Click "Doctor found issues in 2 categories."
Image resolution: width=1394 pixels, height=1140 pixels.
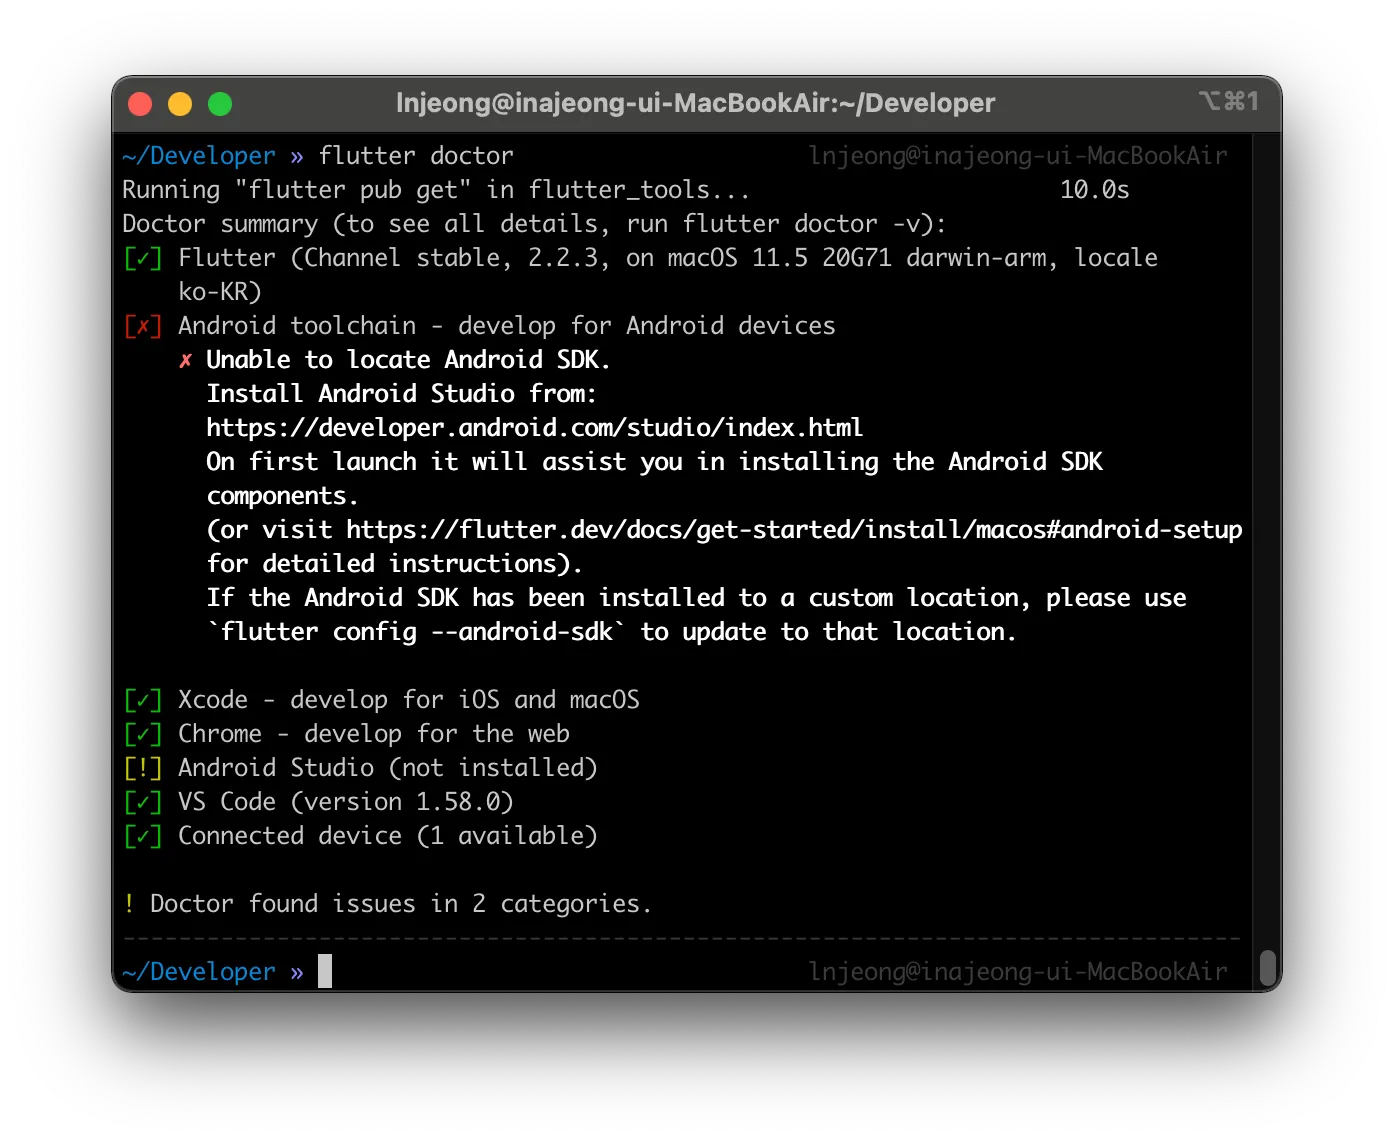click(x=401, y=904)
